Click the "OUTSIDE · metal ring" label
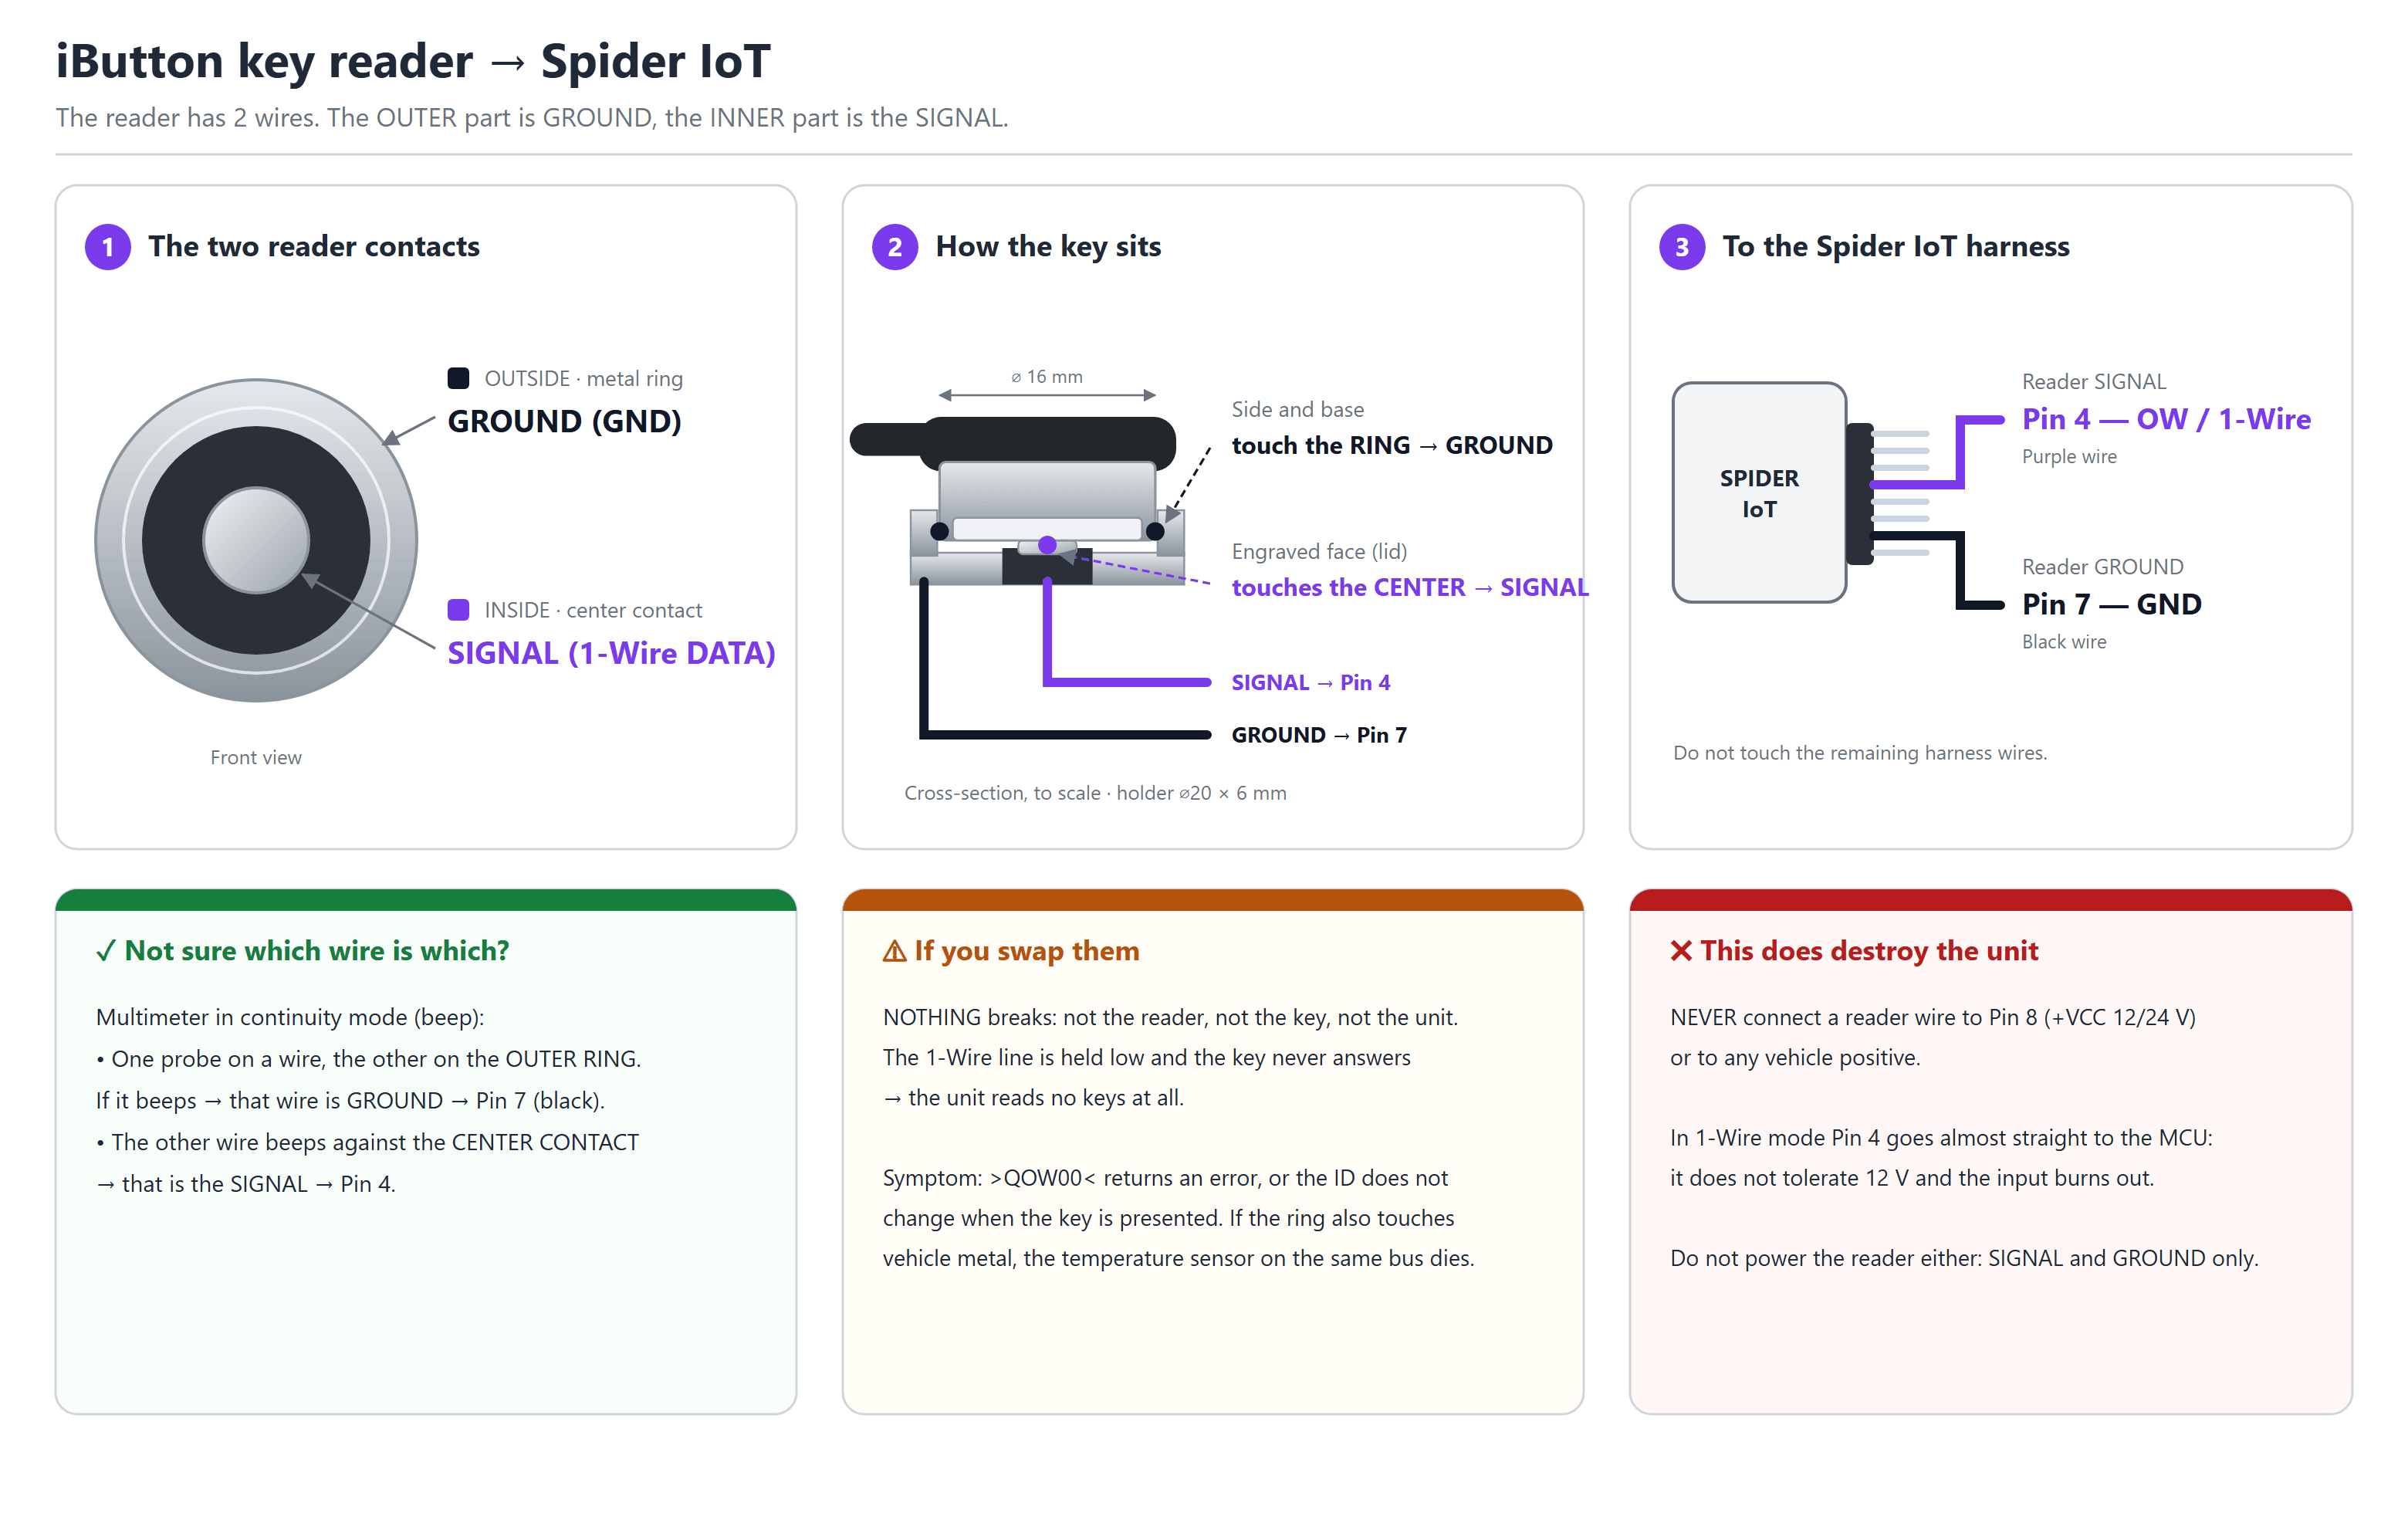 584,379
